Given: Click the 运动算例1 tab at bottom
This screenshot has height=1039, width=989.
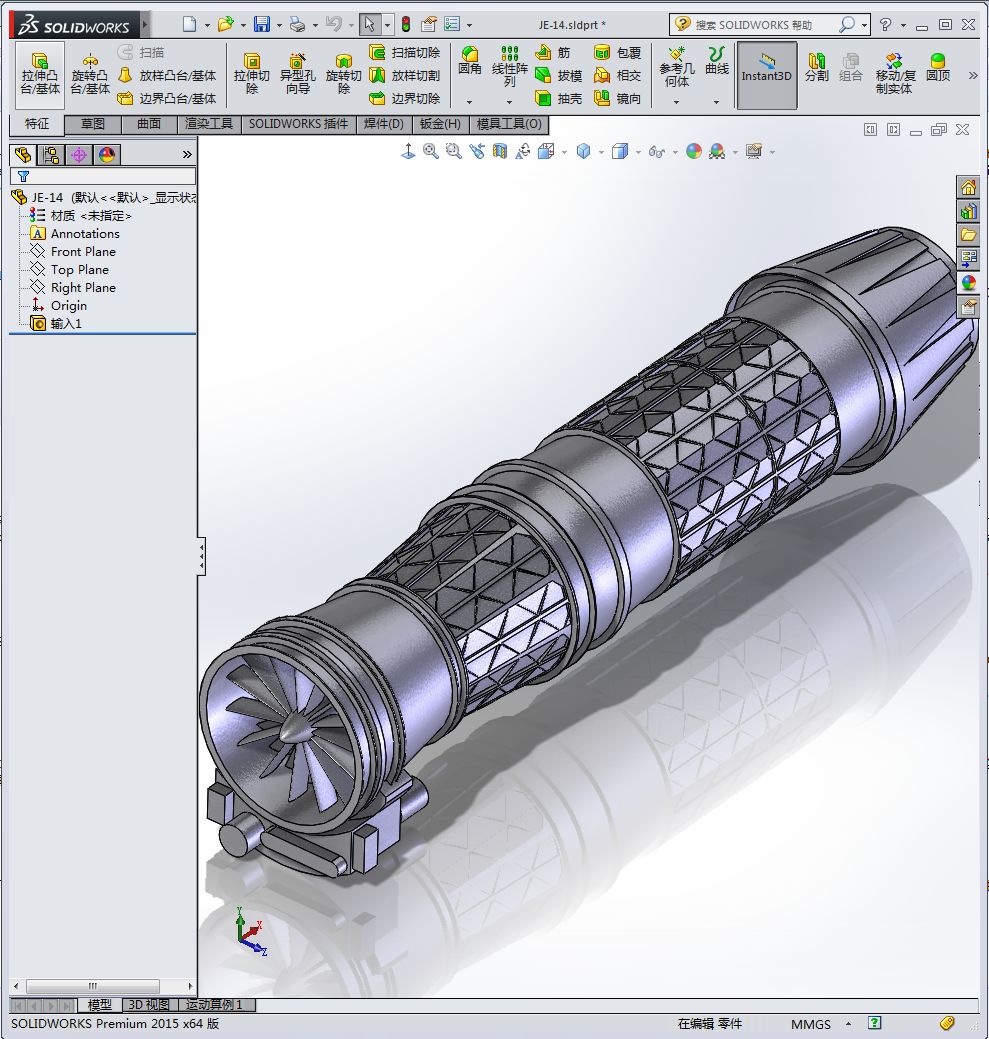Looking at the screenshot, I should pos(215,1005).
